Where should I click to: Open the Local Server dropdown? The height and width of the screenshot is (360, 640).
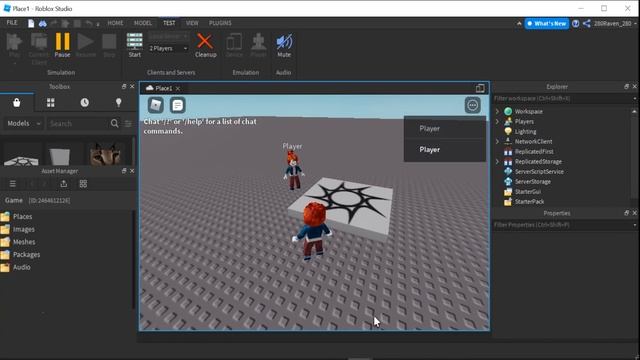point(168,37)
